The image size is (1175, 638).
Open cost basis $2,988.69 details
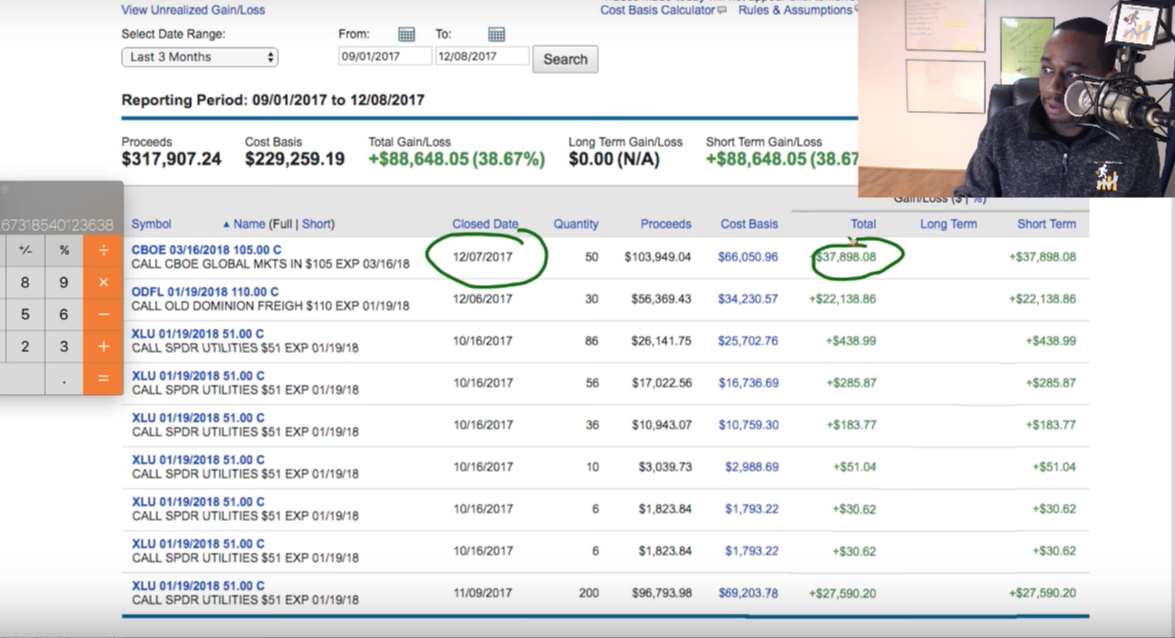(x=752, y=467)
